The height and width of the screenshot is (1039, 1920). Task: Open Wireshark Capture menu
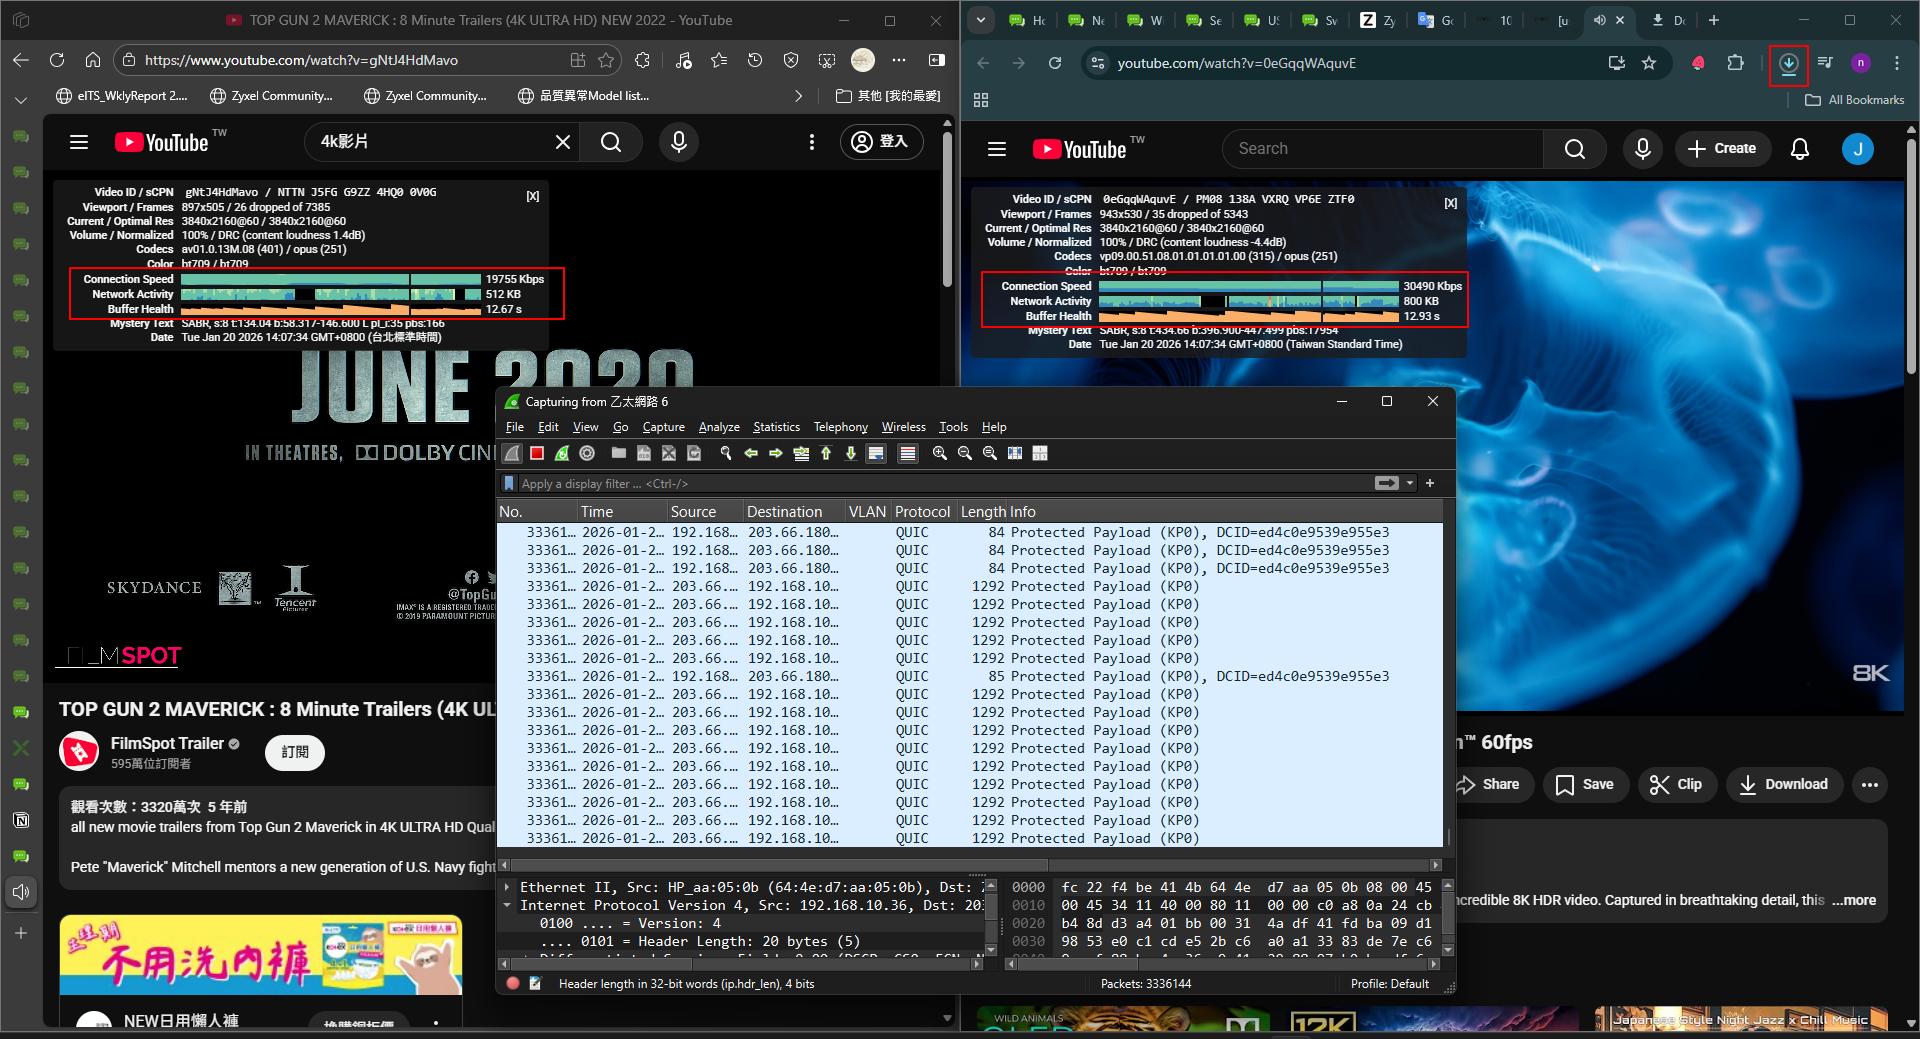[x=664, y=427]
